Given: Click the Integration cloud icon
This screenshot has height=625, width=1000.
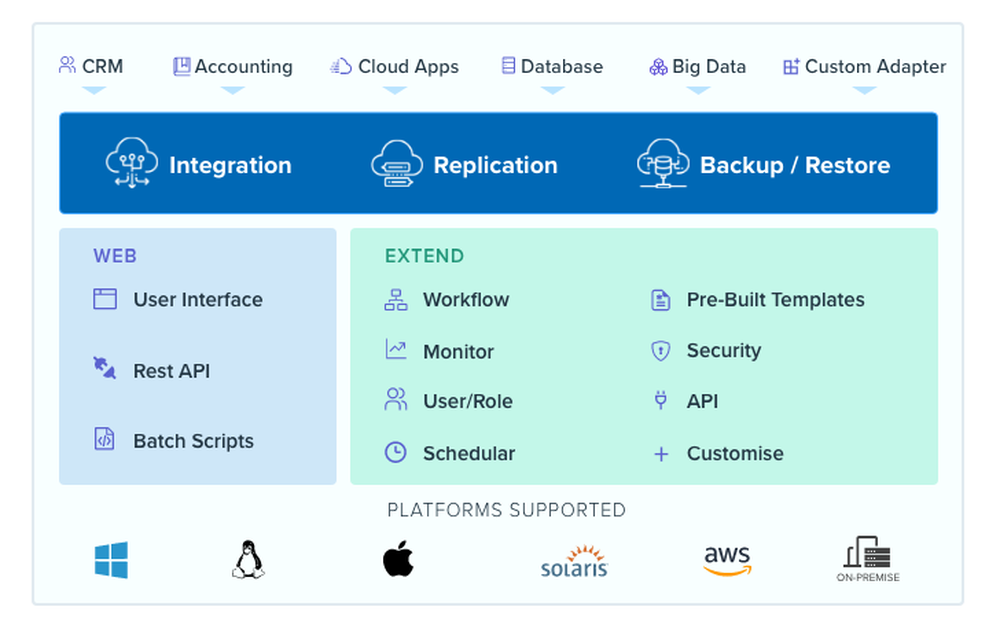Looking at the screenshot, I should pyautogui.click(x=131, y=163).
